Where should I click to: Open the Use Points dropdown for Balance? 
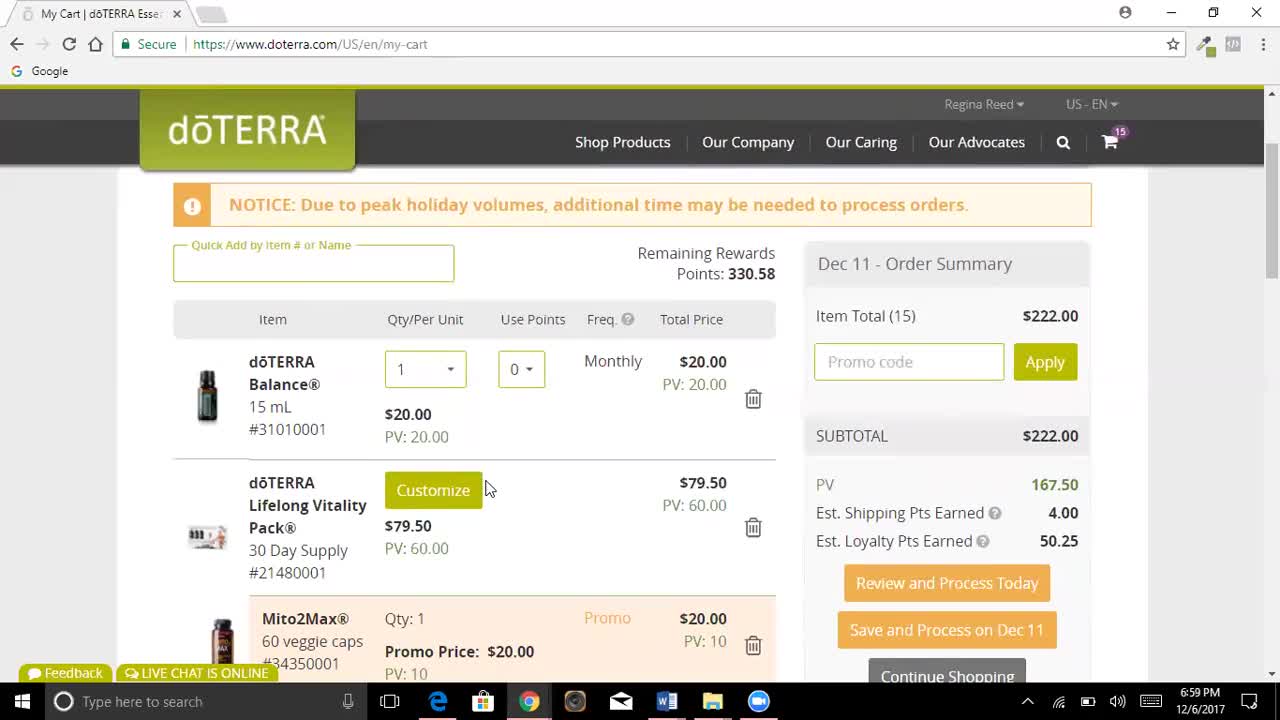[522, 369]
